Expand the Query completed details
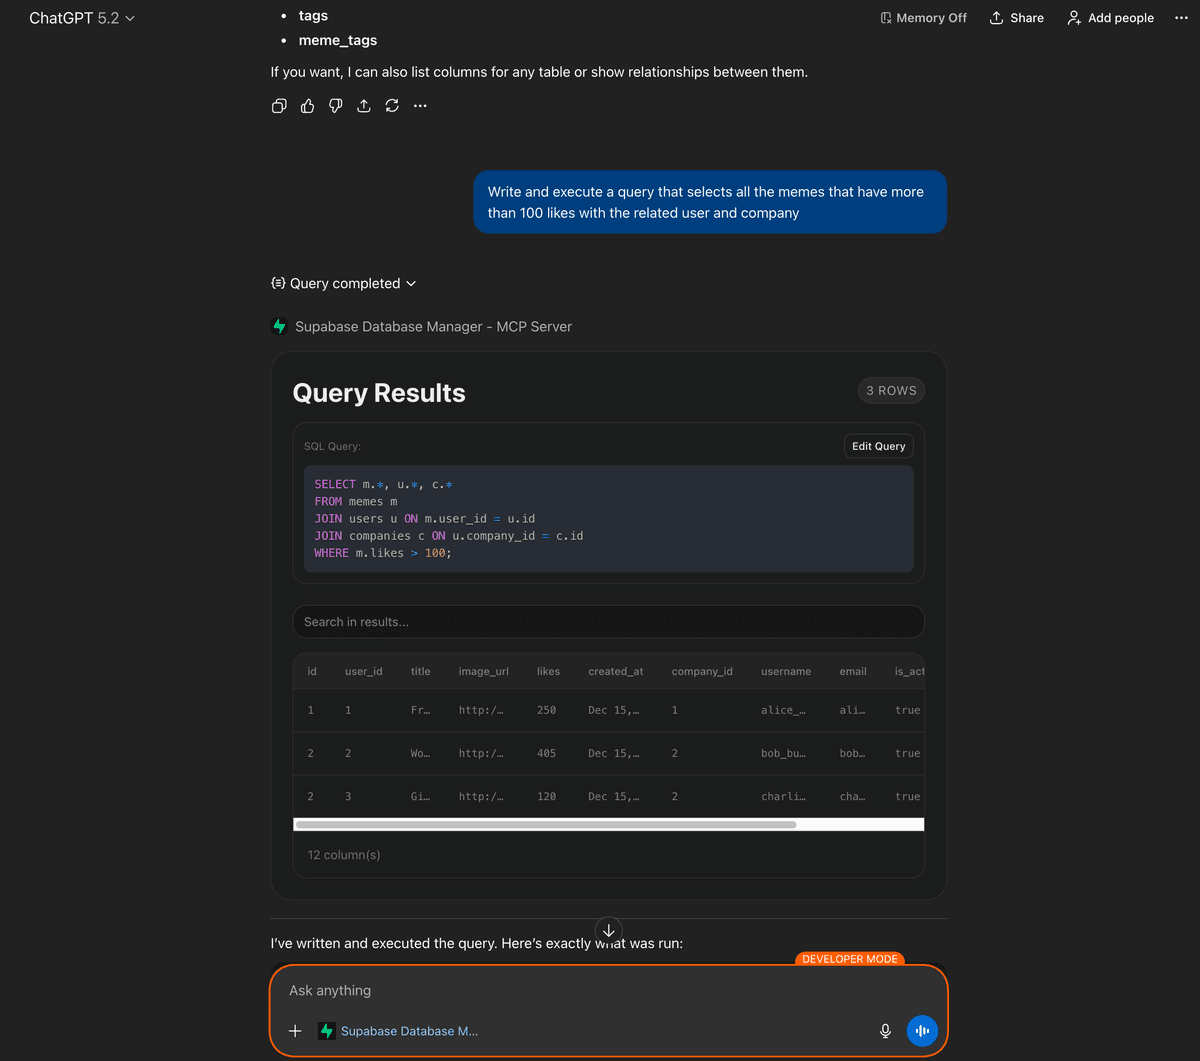The height and width of the screenshot is (1061, 1200). [x=343, y=283]
